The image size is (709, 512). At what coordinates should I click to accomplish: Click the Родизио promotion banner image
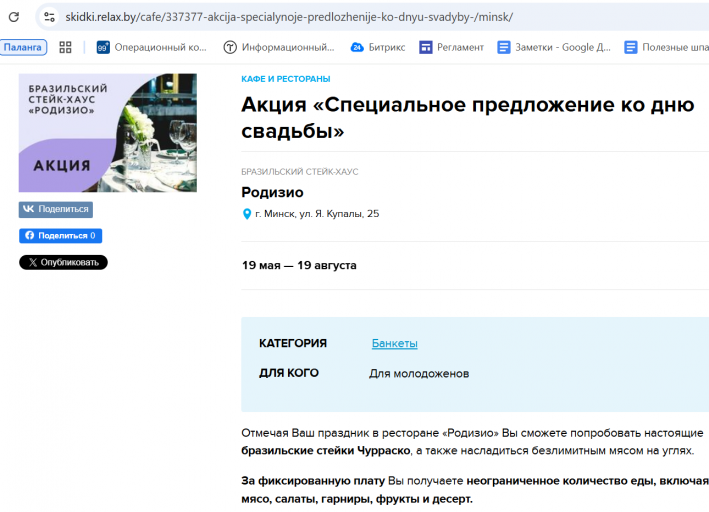tap(108, 133)
